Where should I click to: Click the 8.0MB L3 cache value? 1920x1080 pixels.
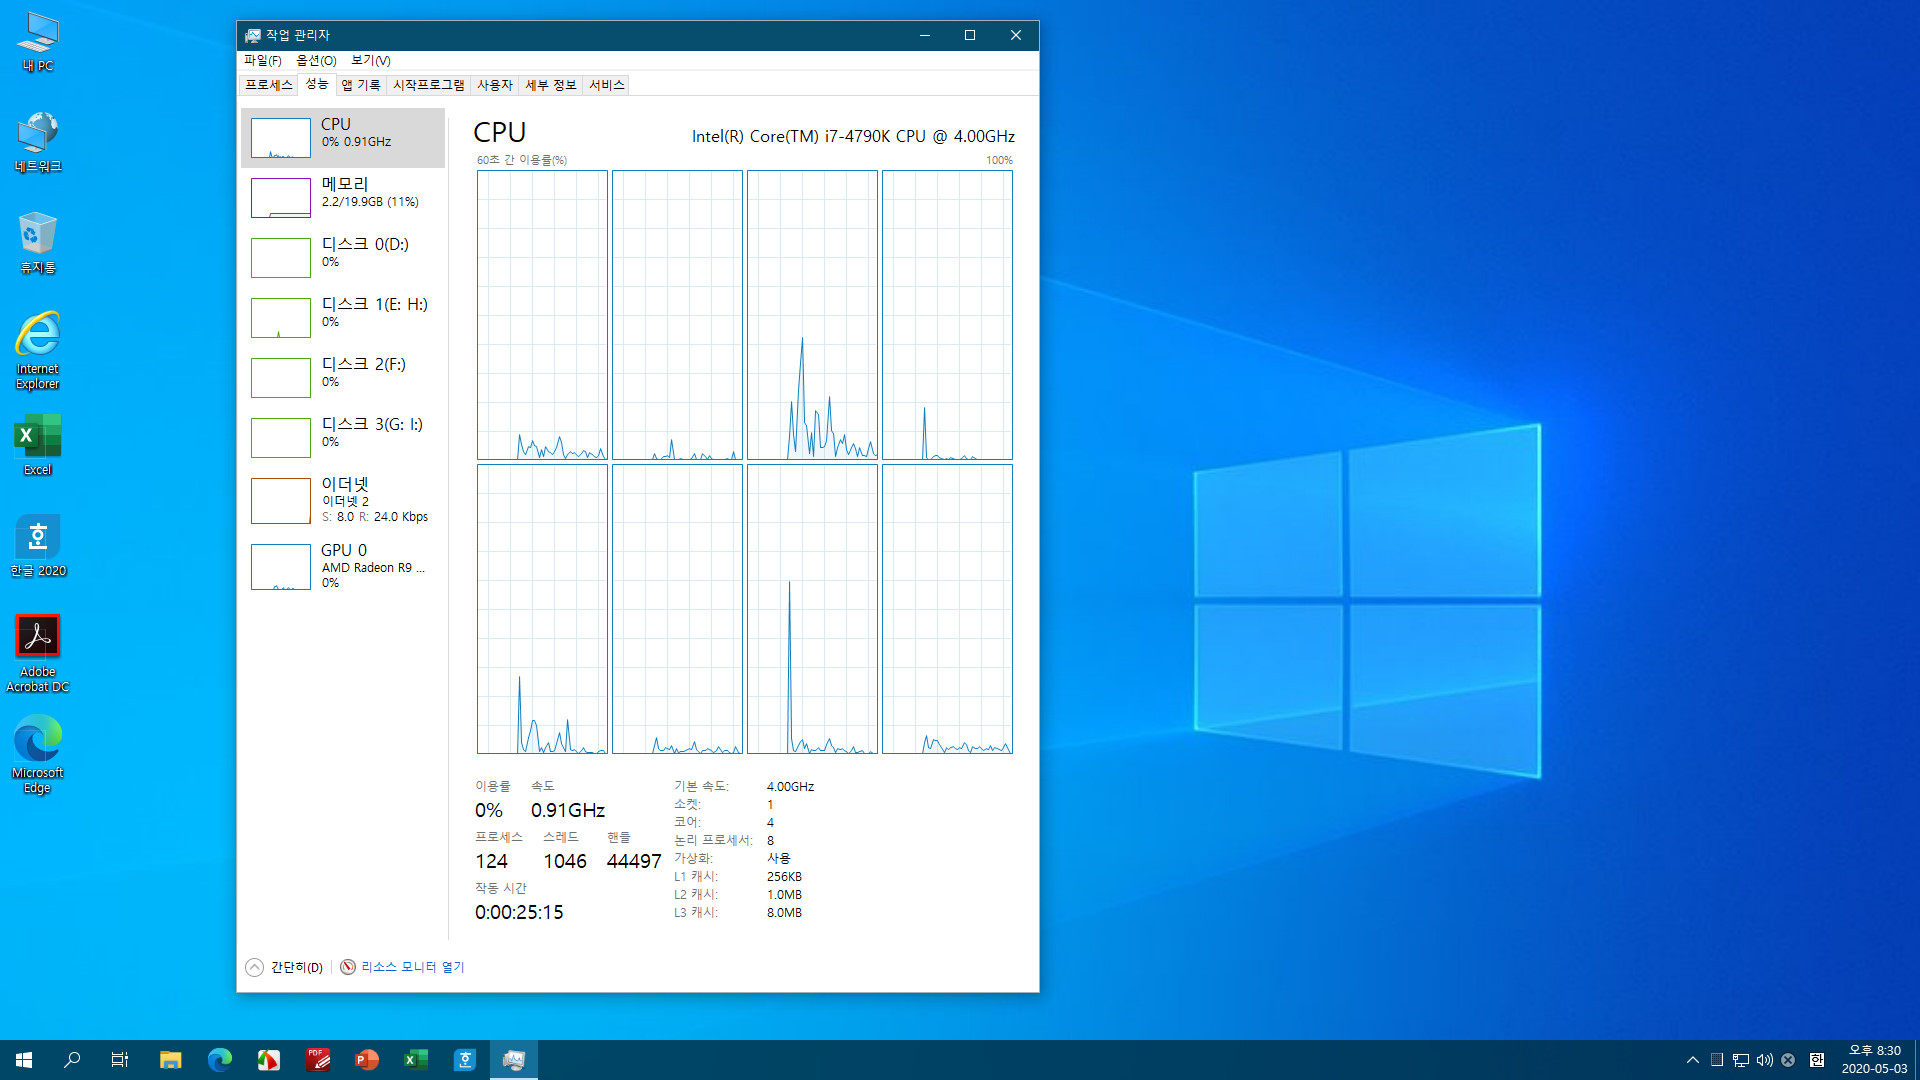784,913
